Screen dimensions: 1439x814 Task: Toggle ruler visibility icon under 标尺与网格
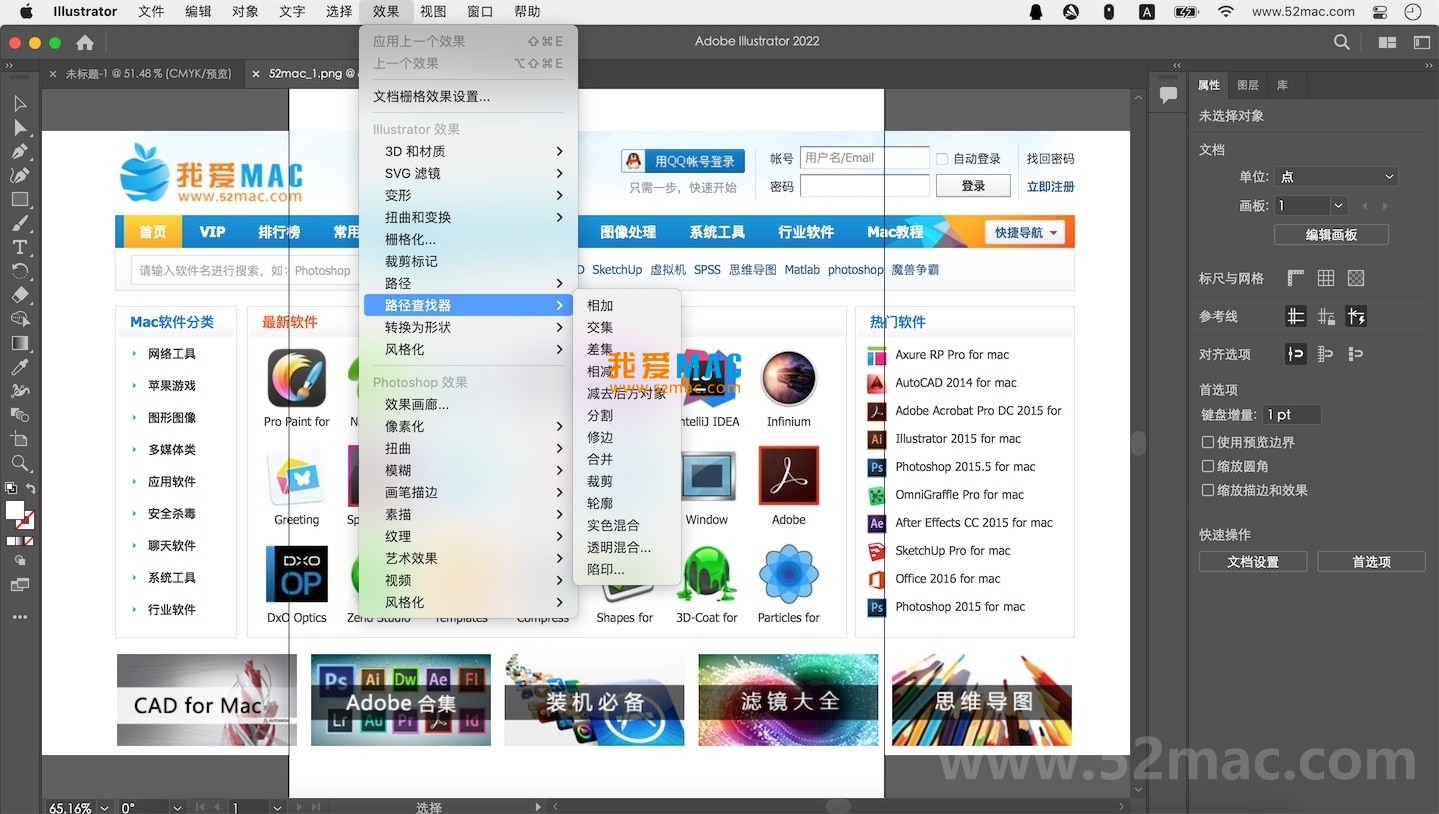coord(1296,278)
